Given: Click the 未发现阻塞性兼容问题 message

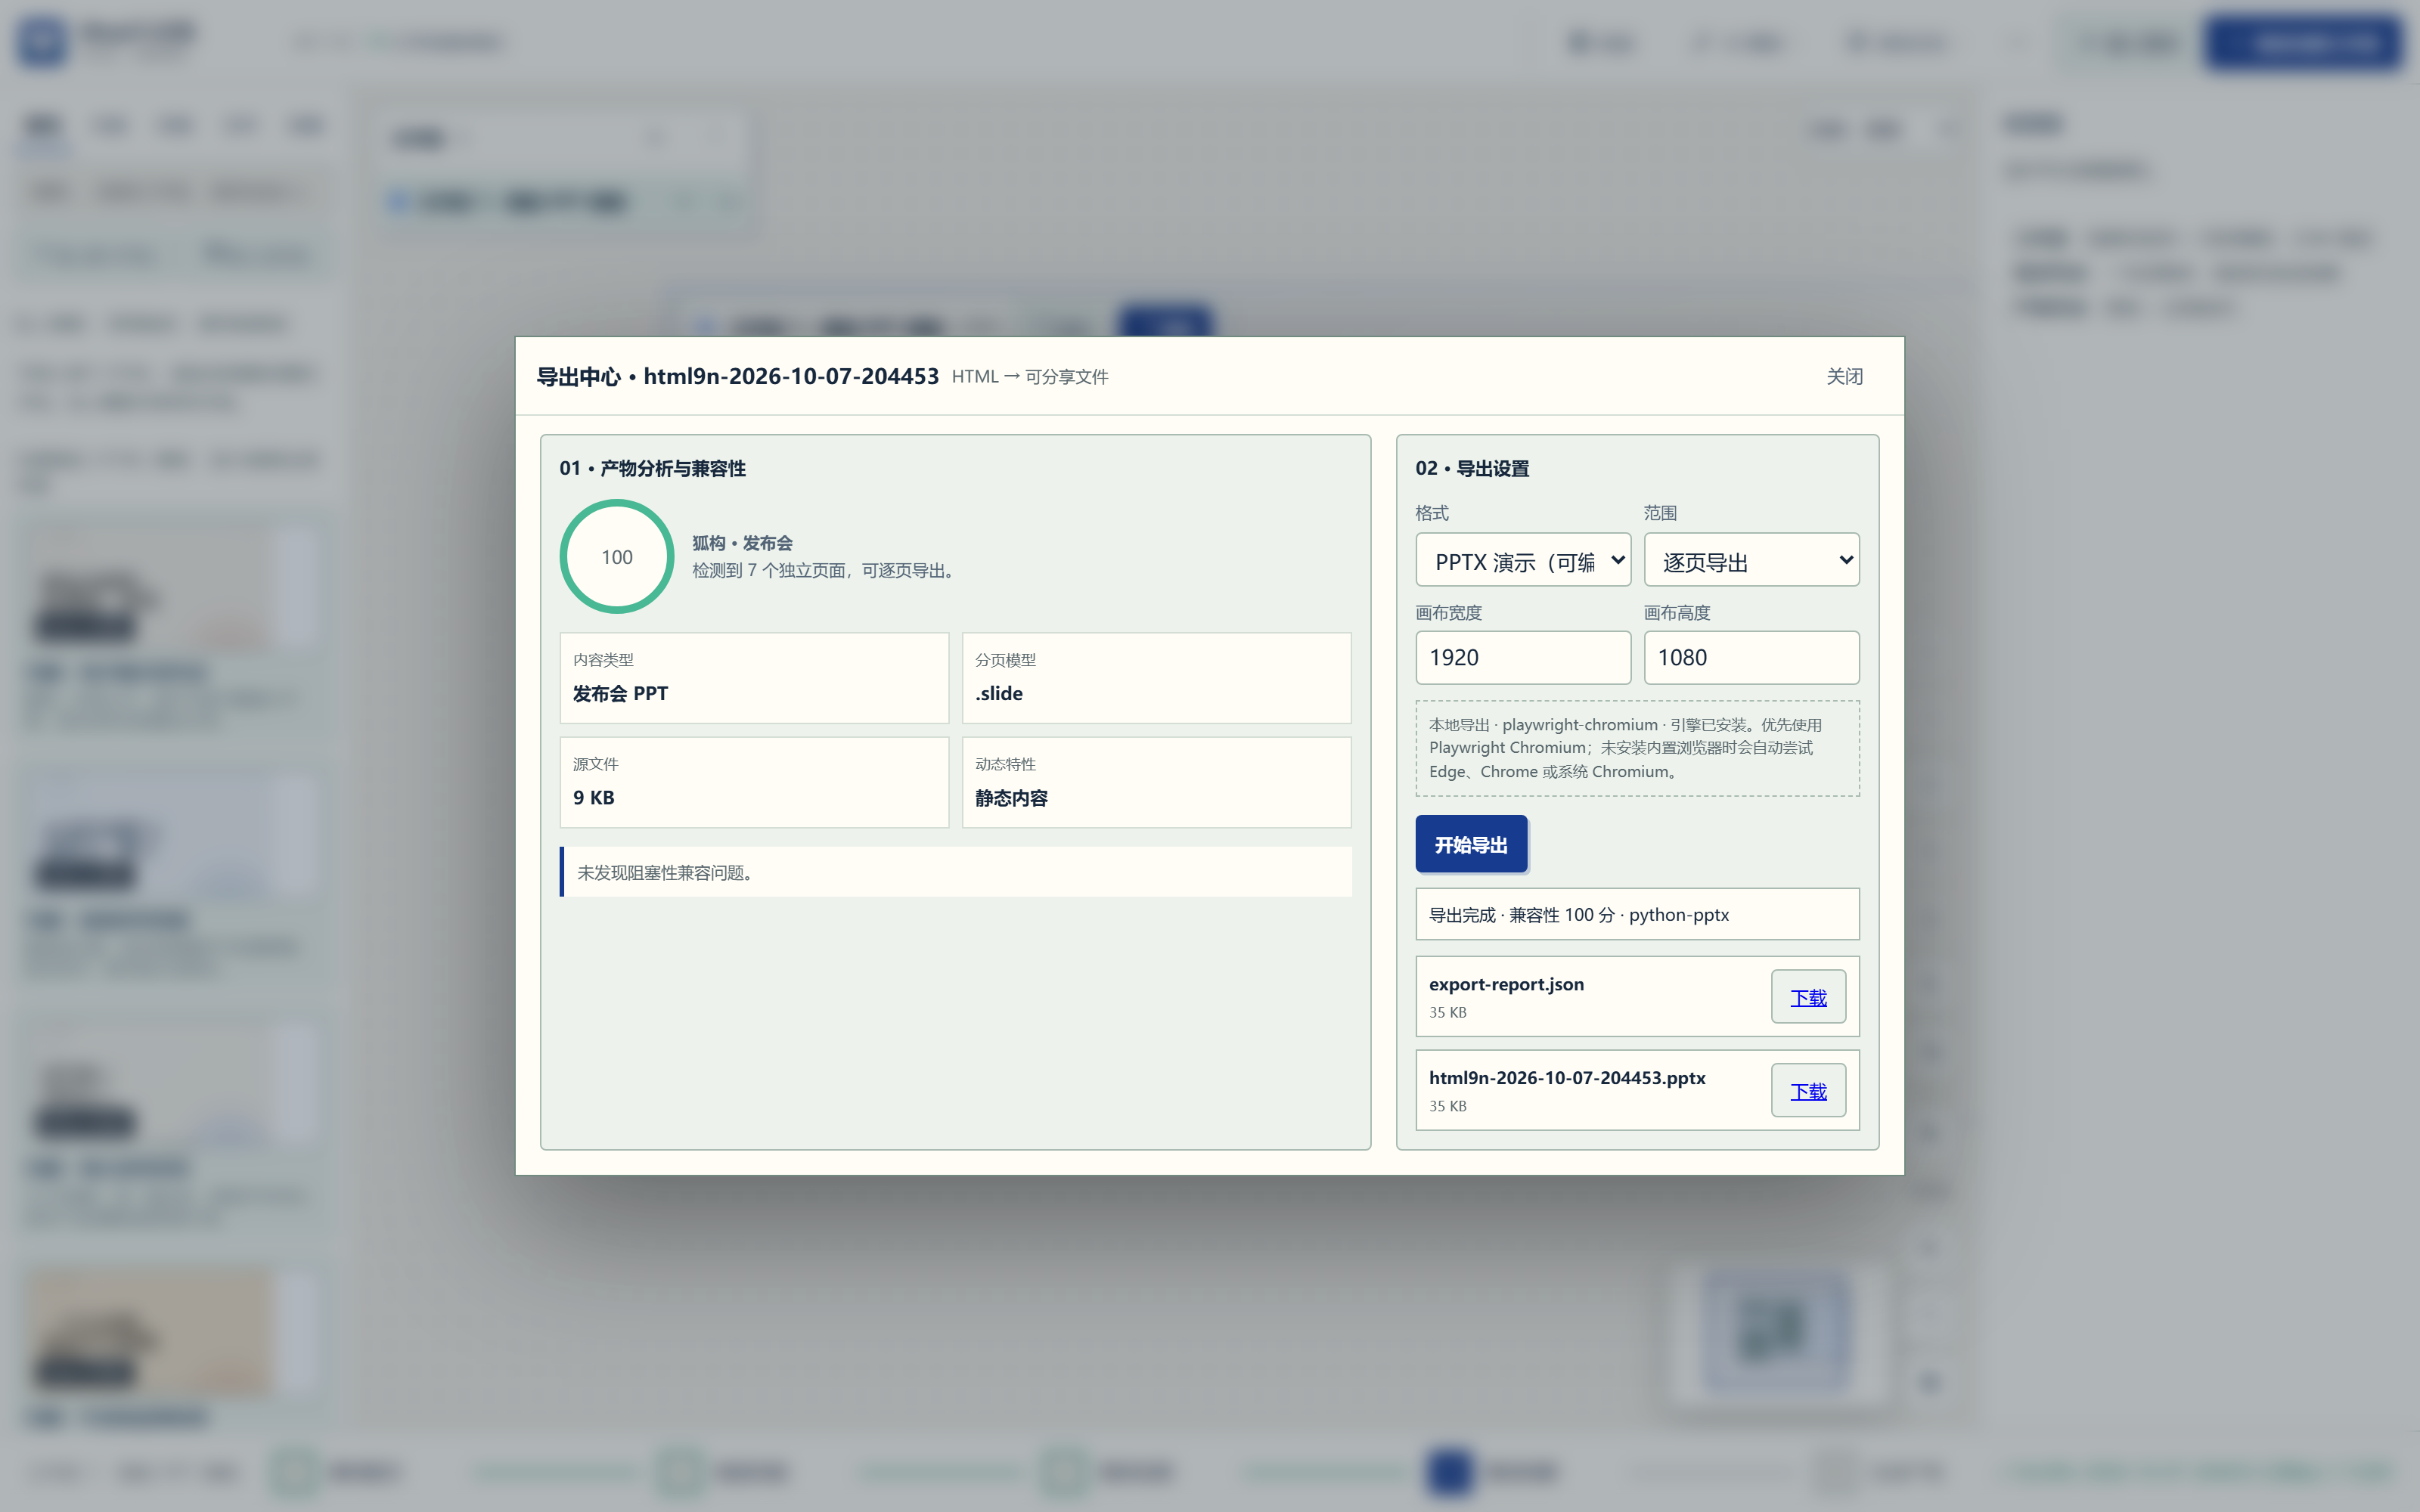Looking at the screenshot, I should (956, 872).
